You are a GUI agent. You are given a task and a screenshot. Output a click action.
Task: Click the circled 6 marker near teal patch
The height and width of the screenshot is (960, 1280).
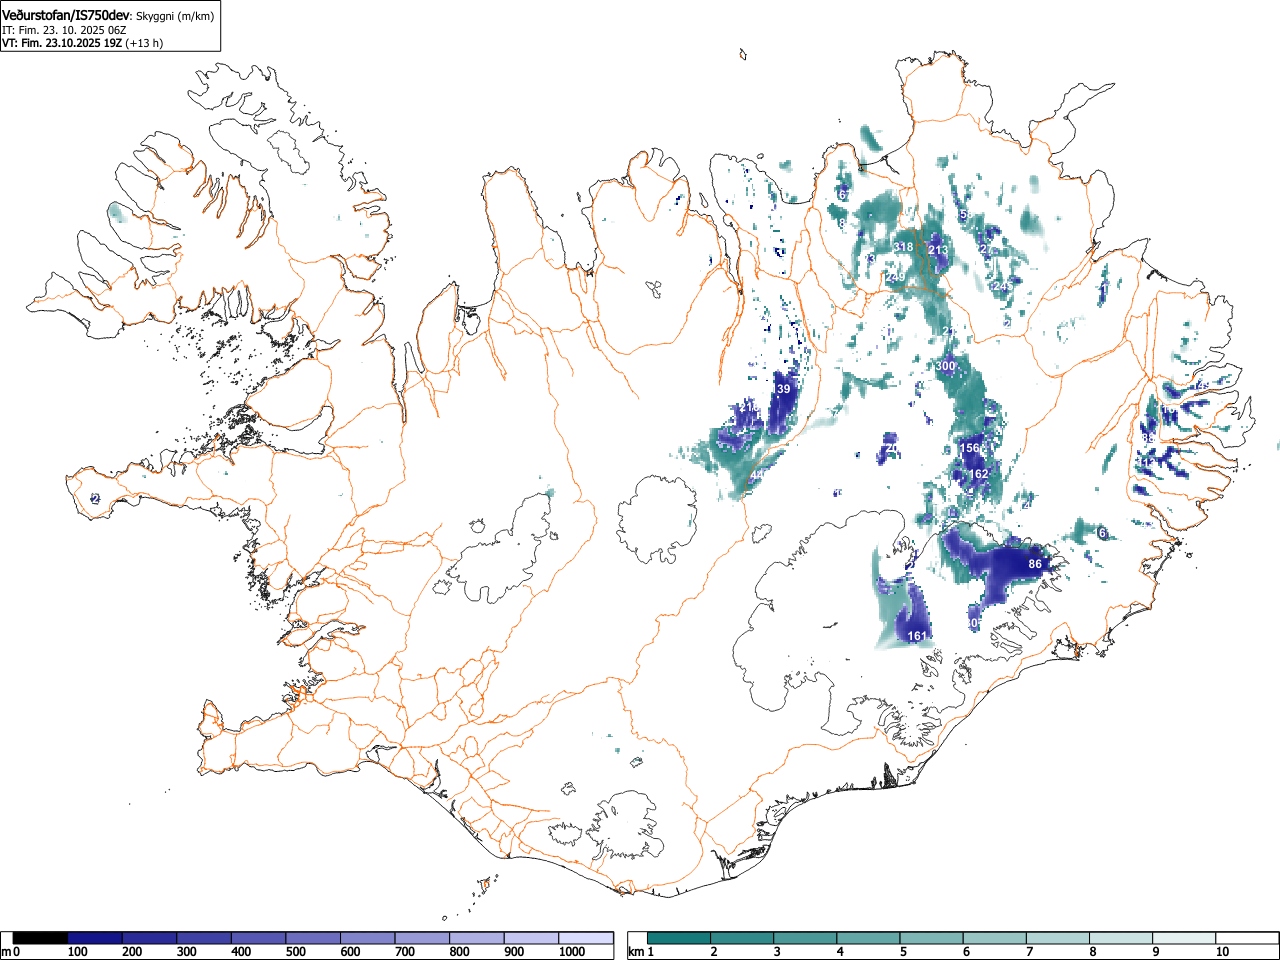(1102, 533)
